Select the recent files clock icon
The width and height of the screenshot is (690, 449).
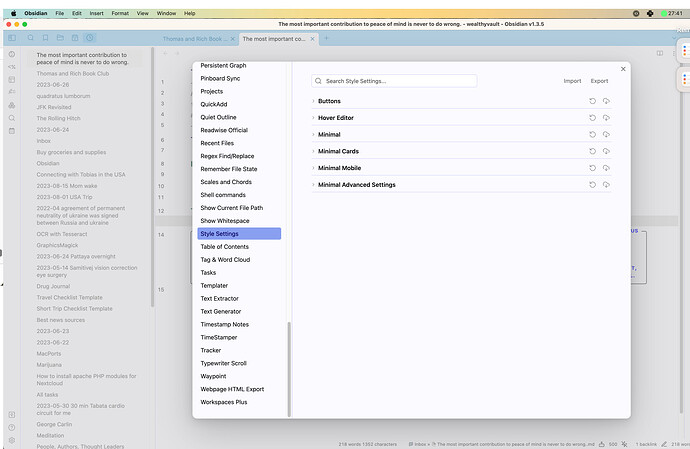90,38
